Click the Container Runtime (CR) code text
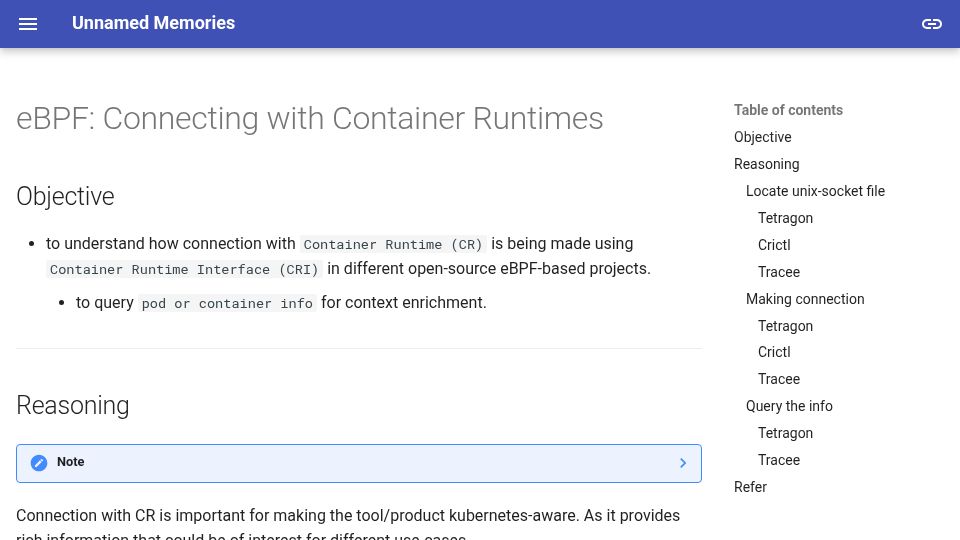960x540 pixels. (393, 244)
